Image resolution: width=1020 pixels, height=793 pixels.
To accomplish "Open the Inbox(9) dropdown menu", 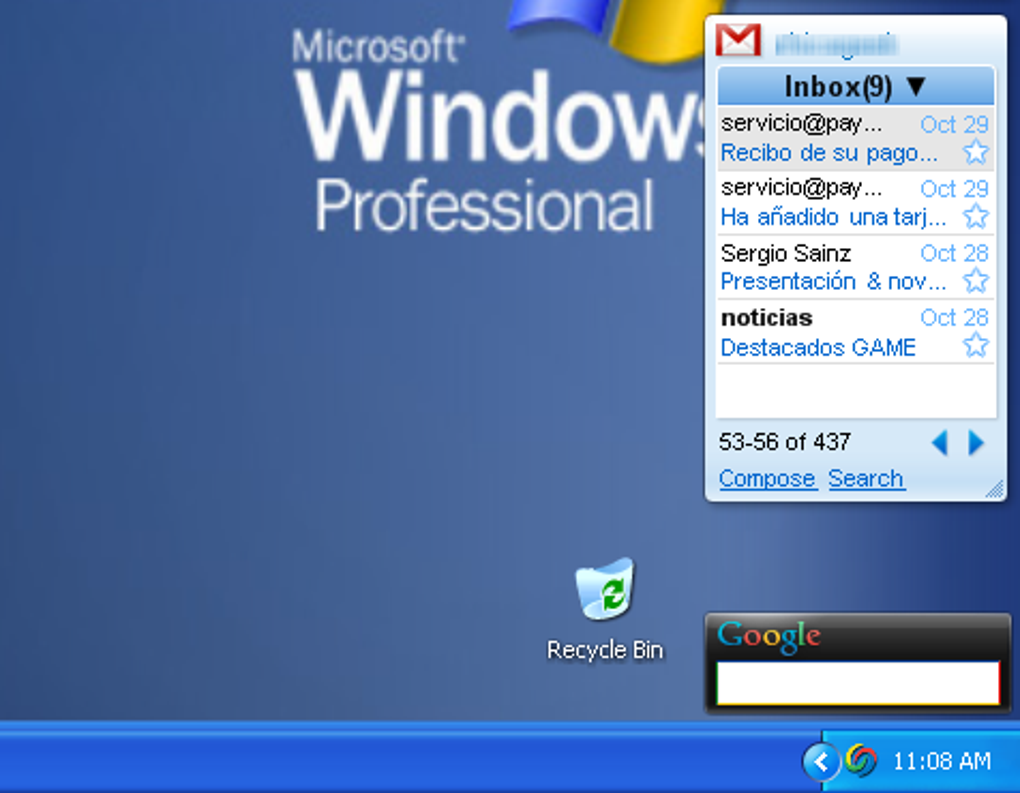I will pyautogui.click(x=855, y=87).
